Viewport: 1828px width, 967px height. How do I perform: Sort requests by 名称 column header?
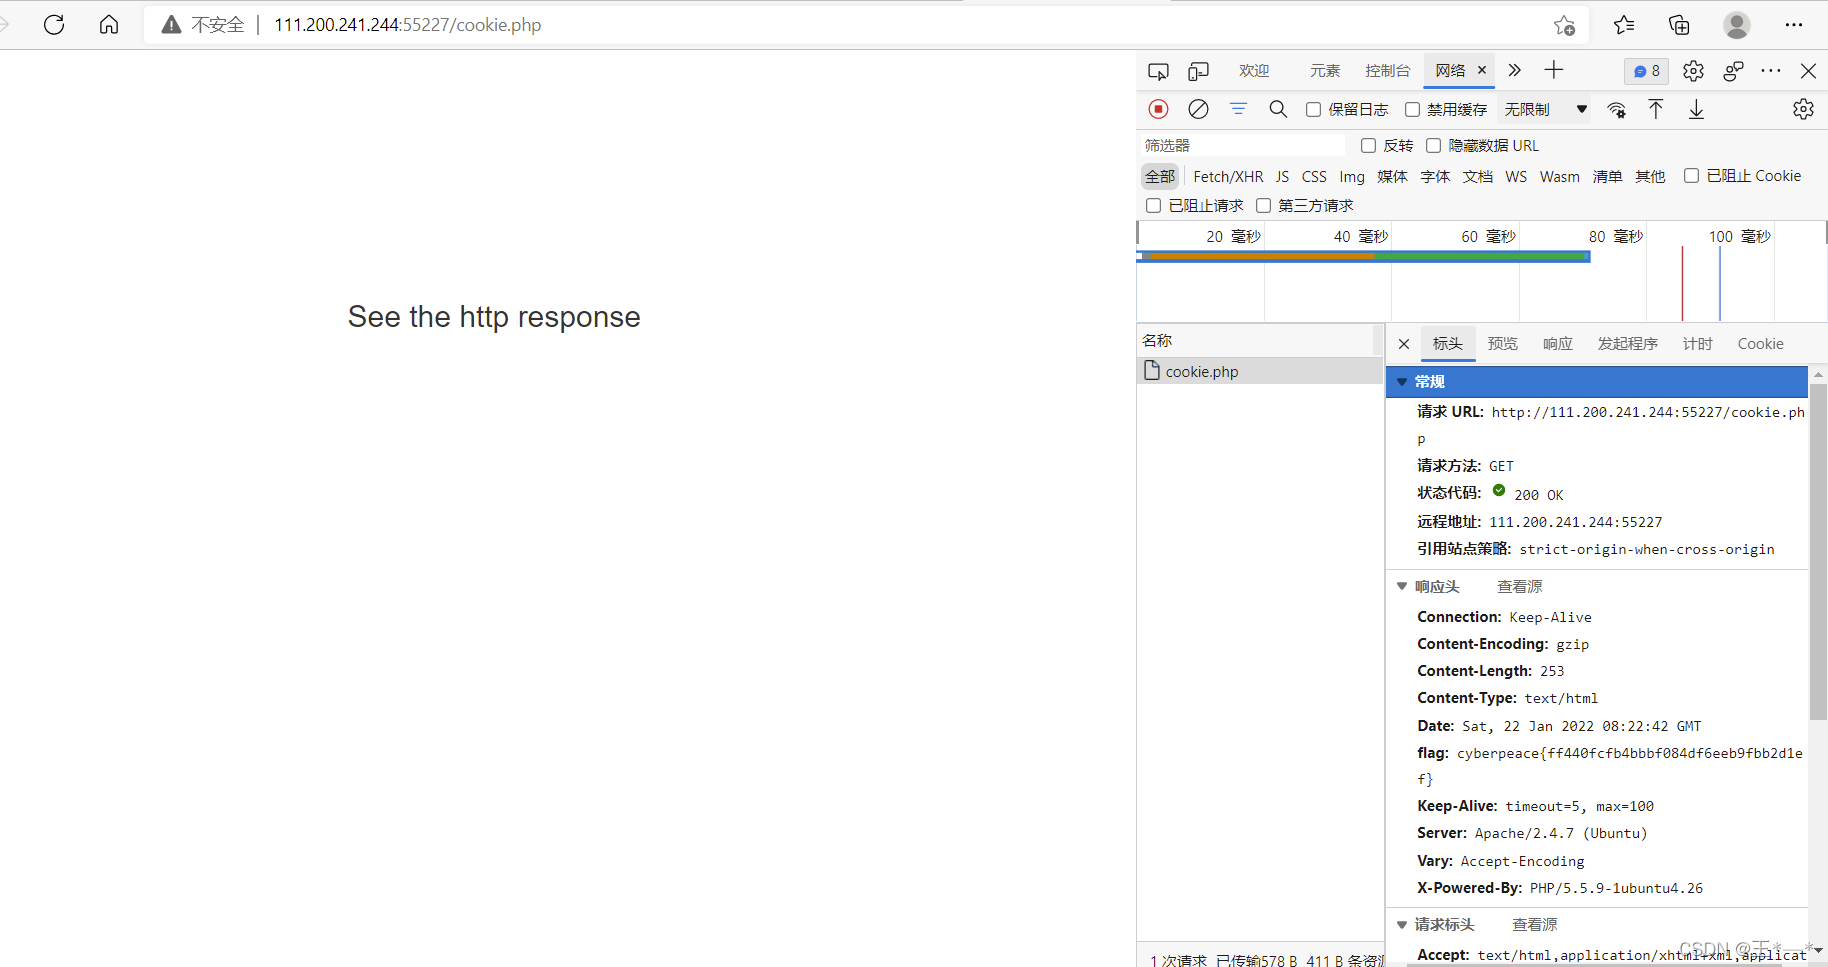(1258, 340)
